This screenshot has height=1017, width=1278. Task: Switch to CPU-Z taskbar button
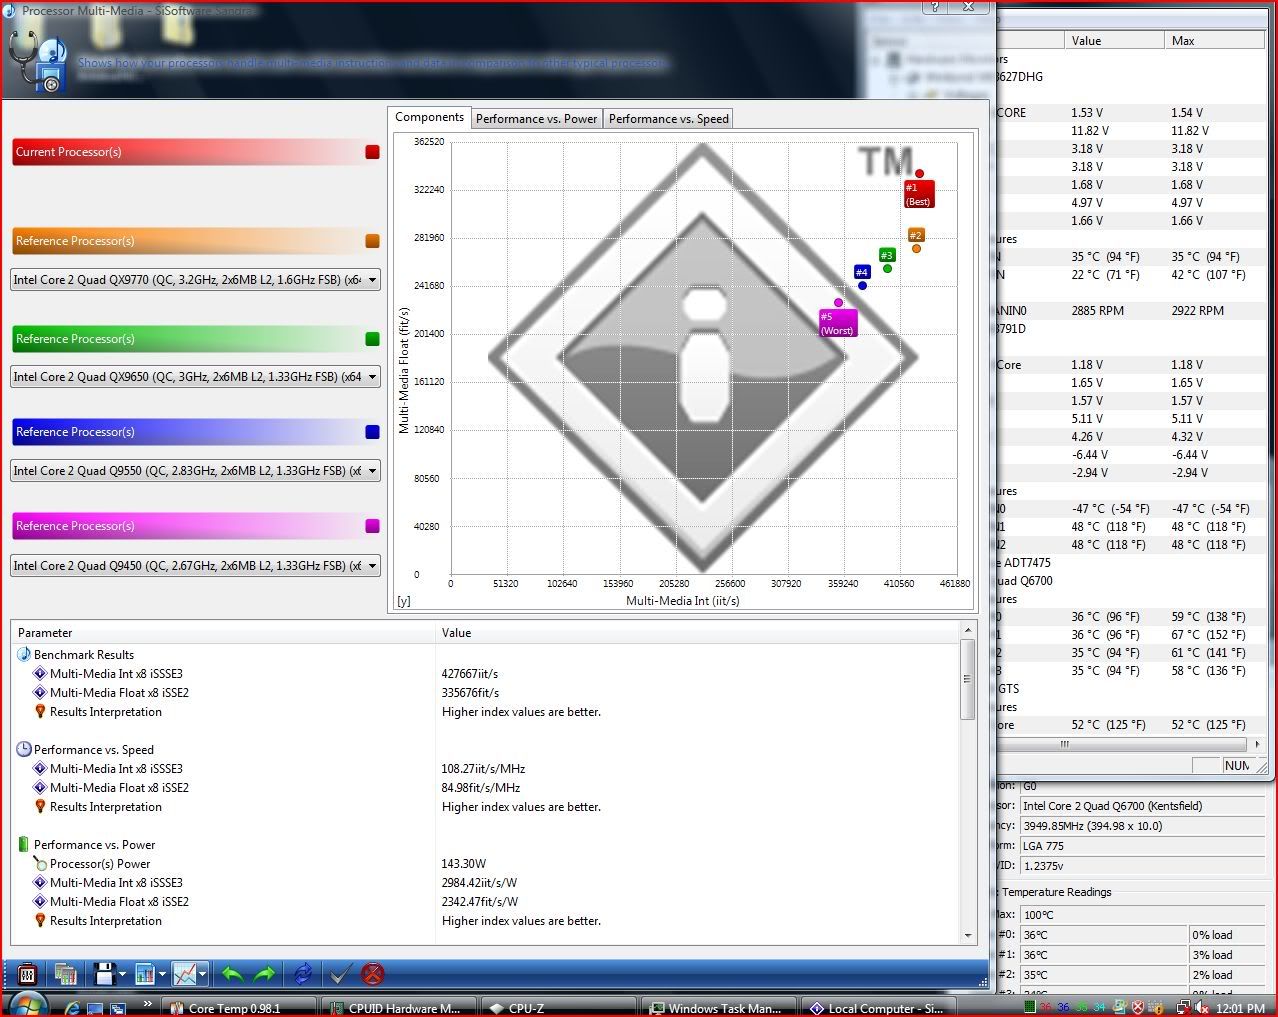pos(558,1008)
